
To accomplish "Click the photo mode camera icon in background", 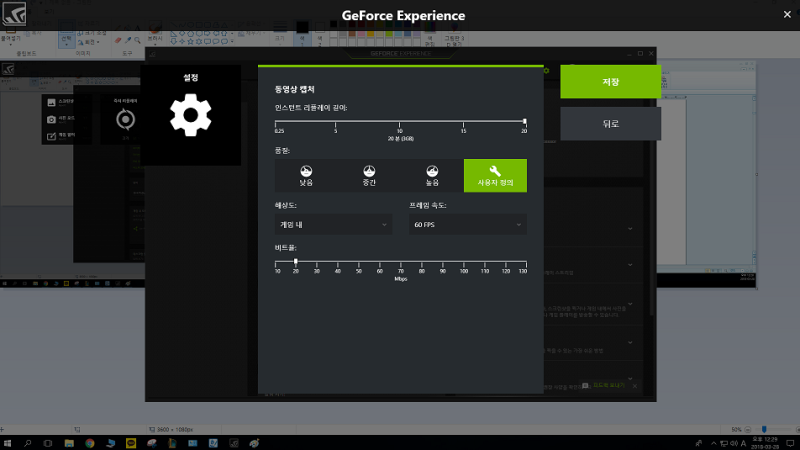I will click(x=51, y=119).
